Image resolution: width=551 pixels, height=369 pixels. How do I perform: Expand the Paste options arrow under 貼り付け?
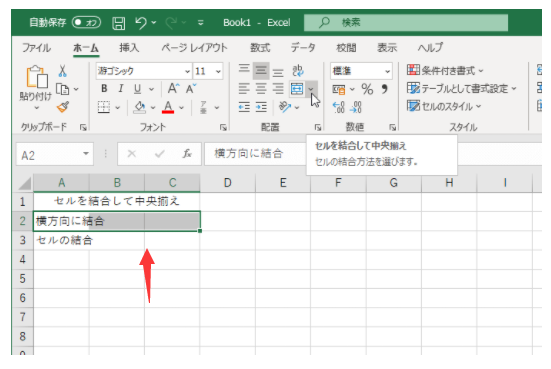tap(37, 108)
